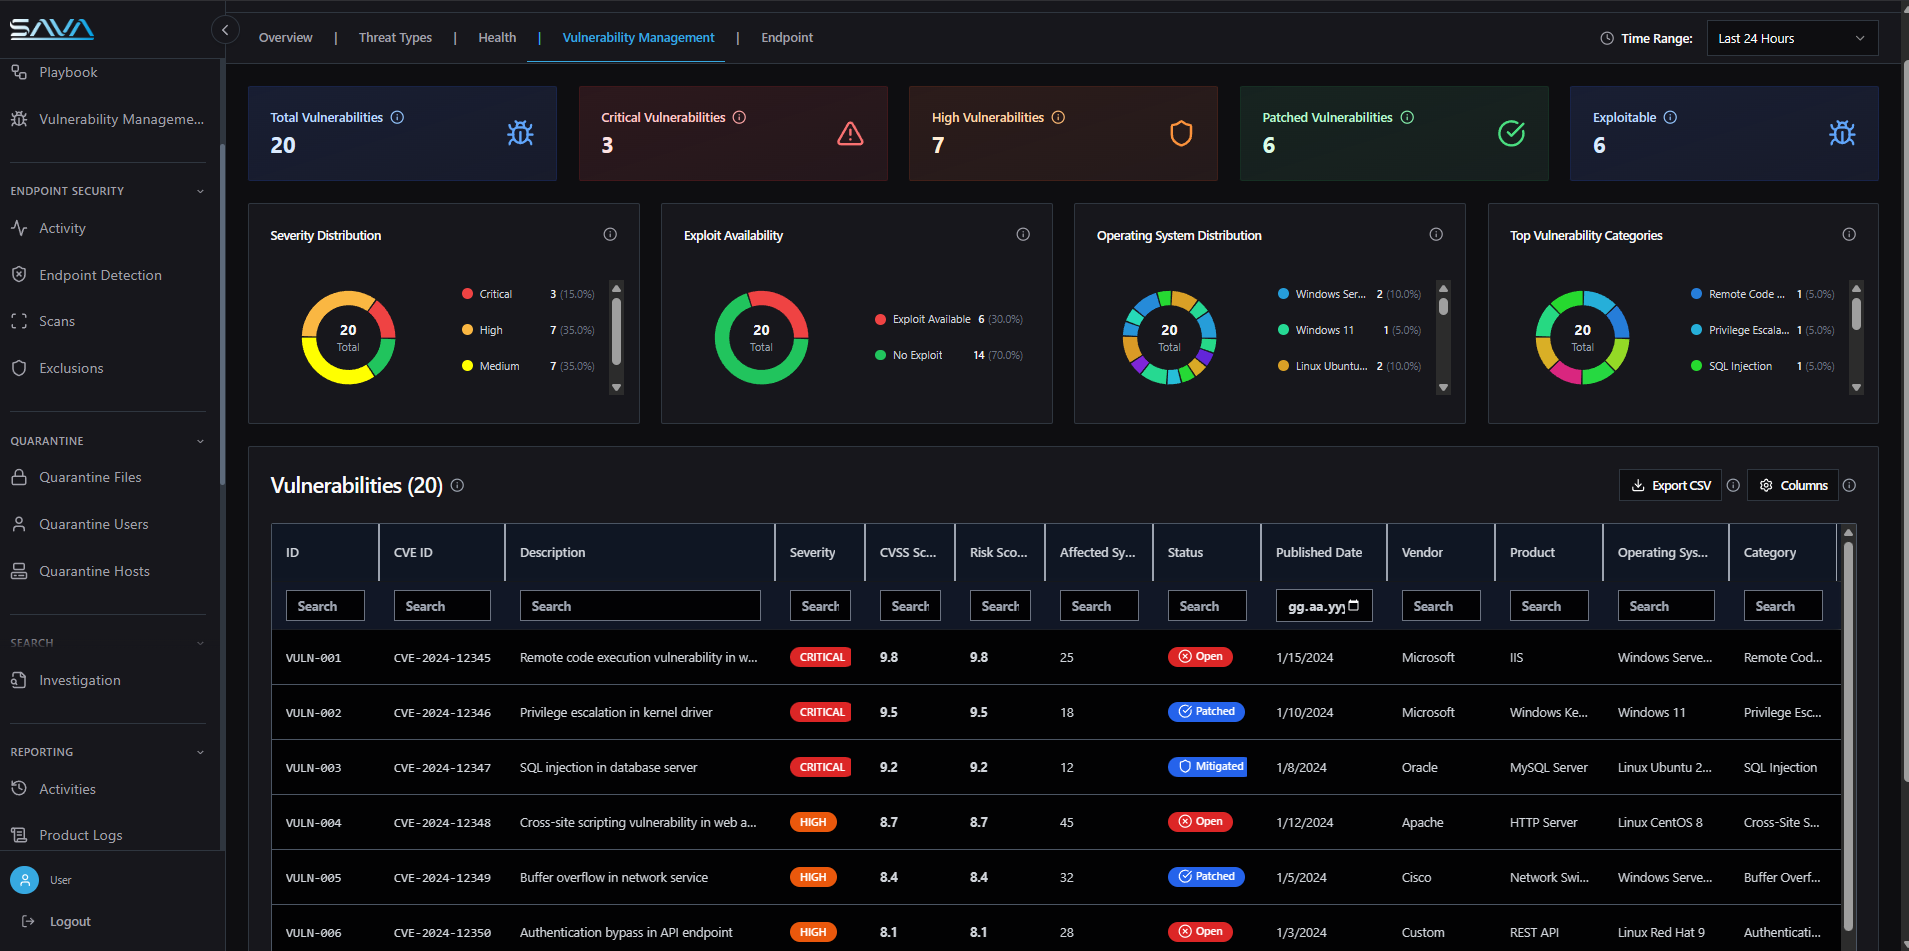This screenshot has width=1909, height=951.
Task: Click the user avatar icon
Action: point(24,880)
